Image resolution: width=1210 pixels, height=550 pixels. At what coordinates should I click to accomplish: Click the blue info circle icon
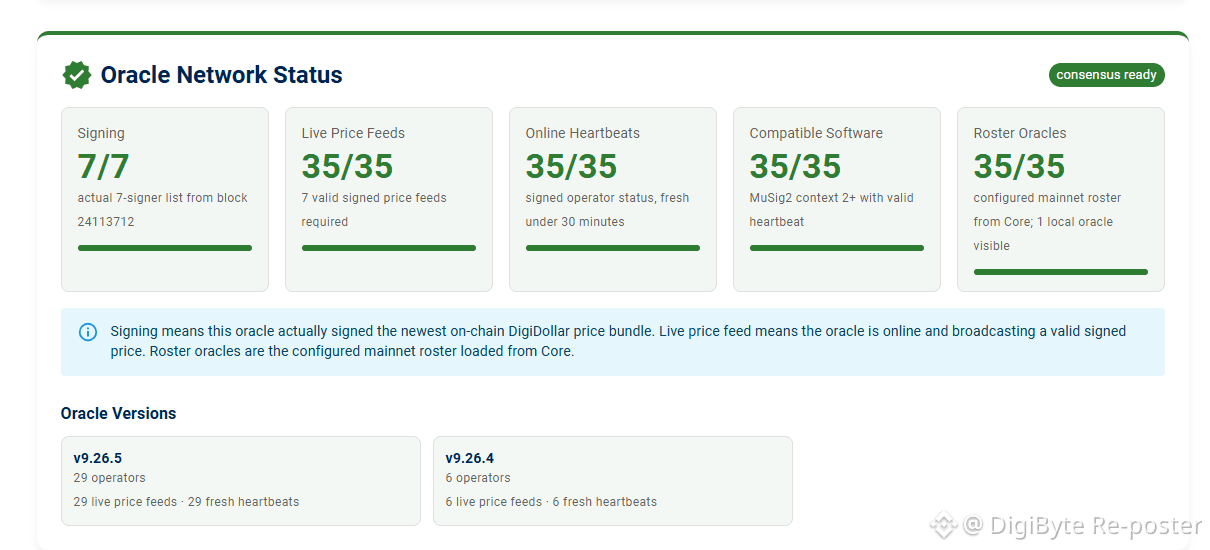88,332
